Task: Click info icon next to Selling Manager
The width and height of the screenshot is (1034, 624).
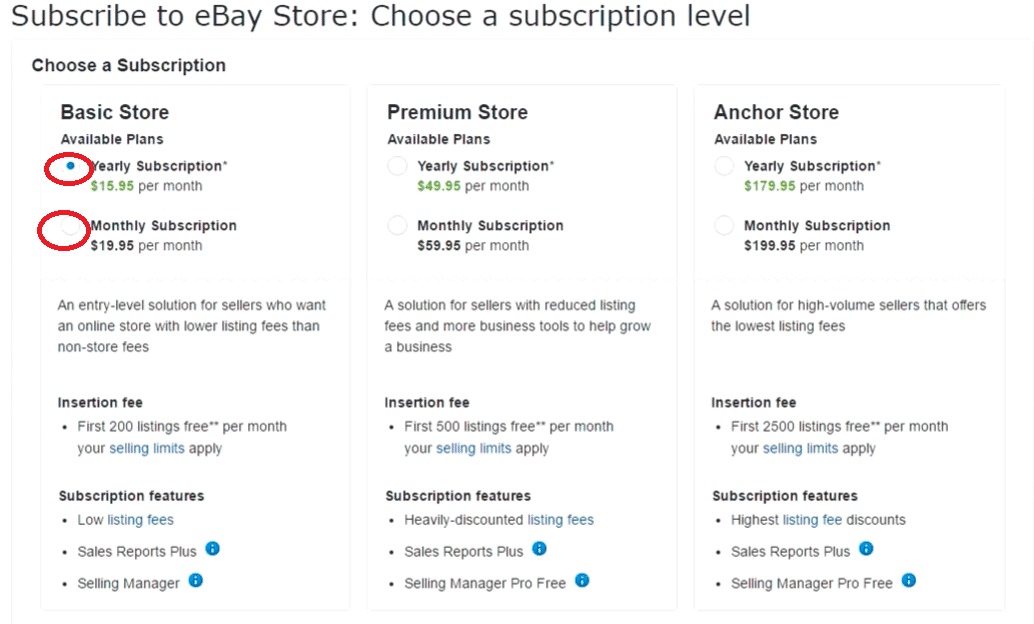Action: click(x=196, y=580)
